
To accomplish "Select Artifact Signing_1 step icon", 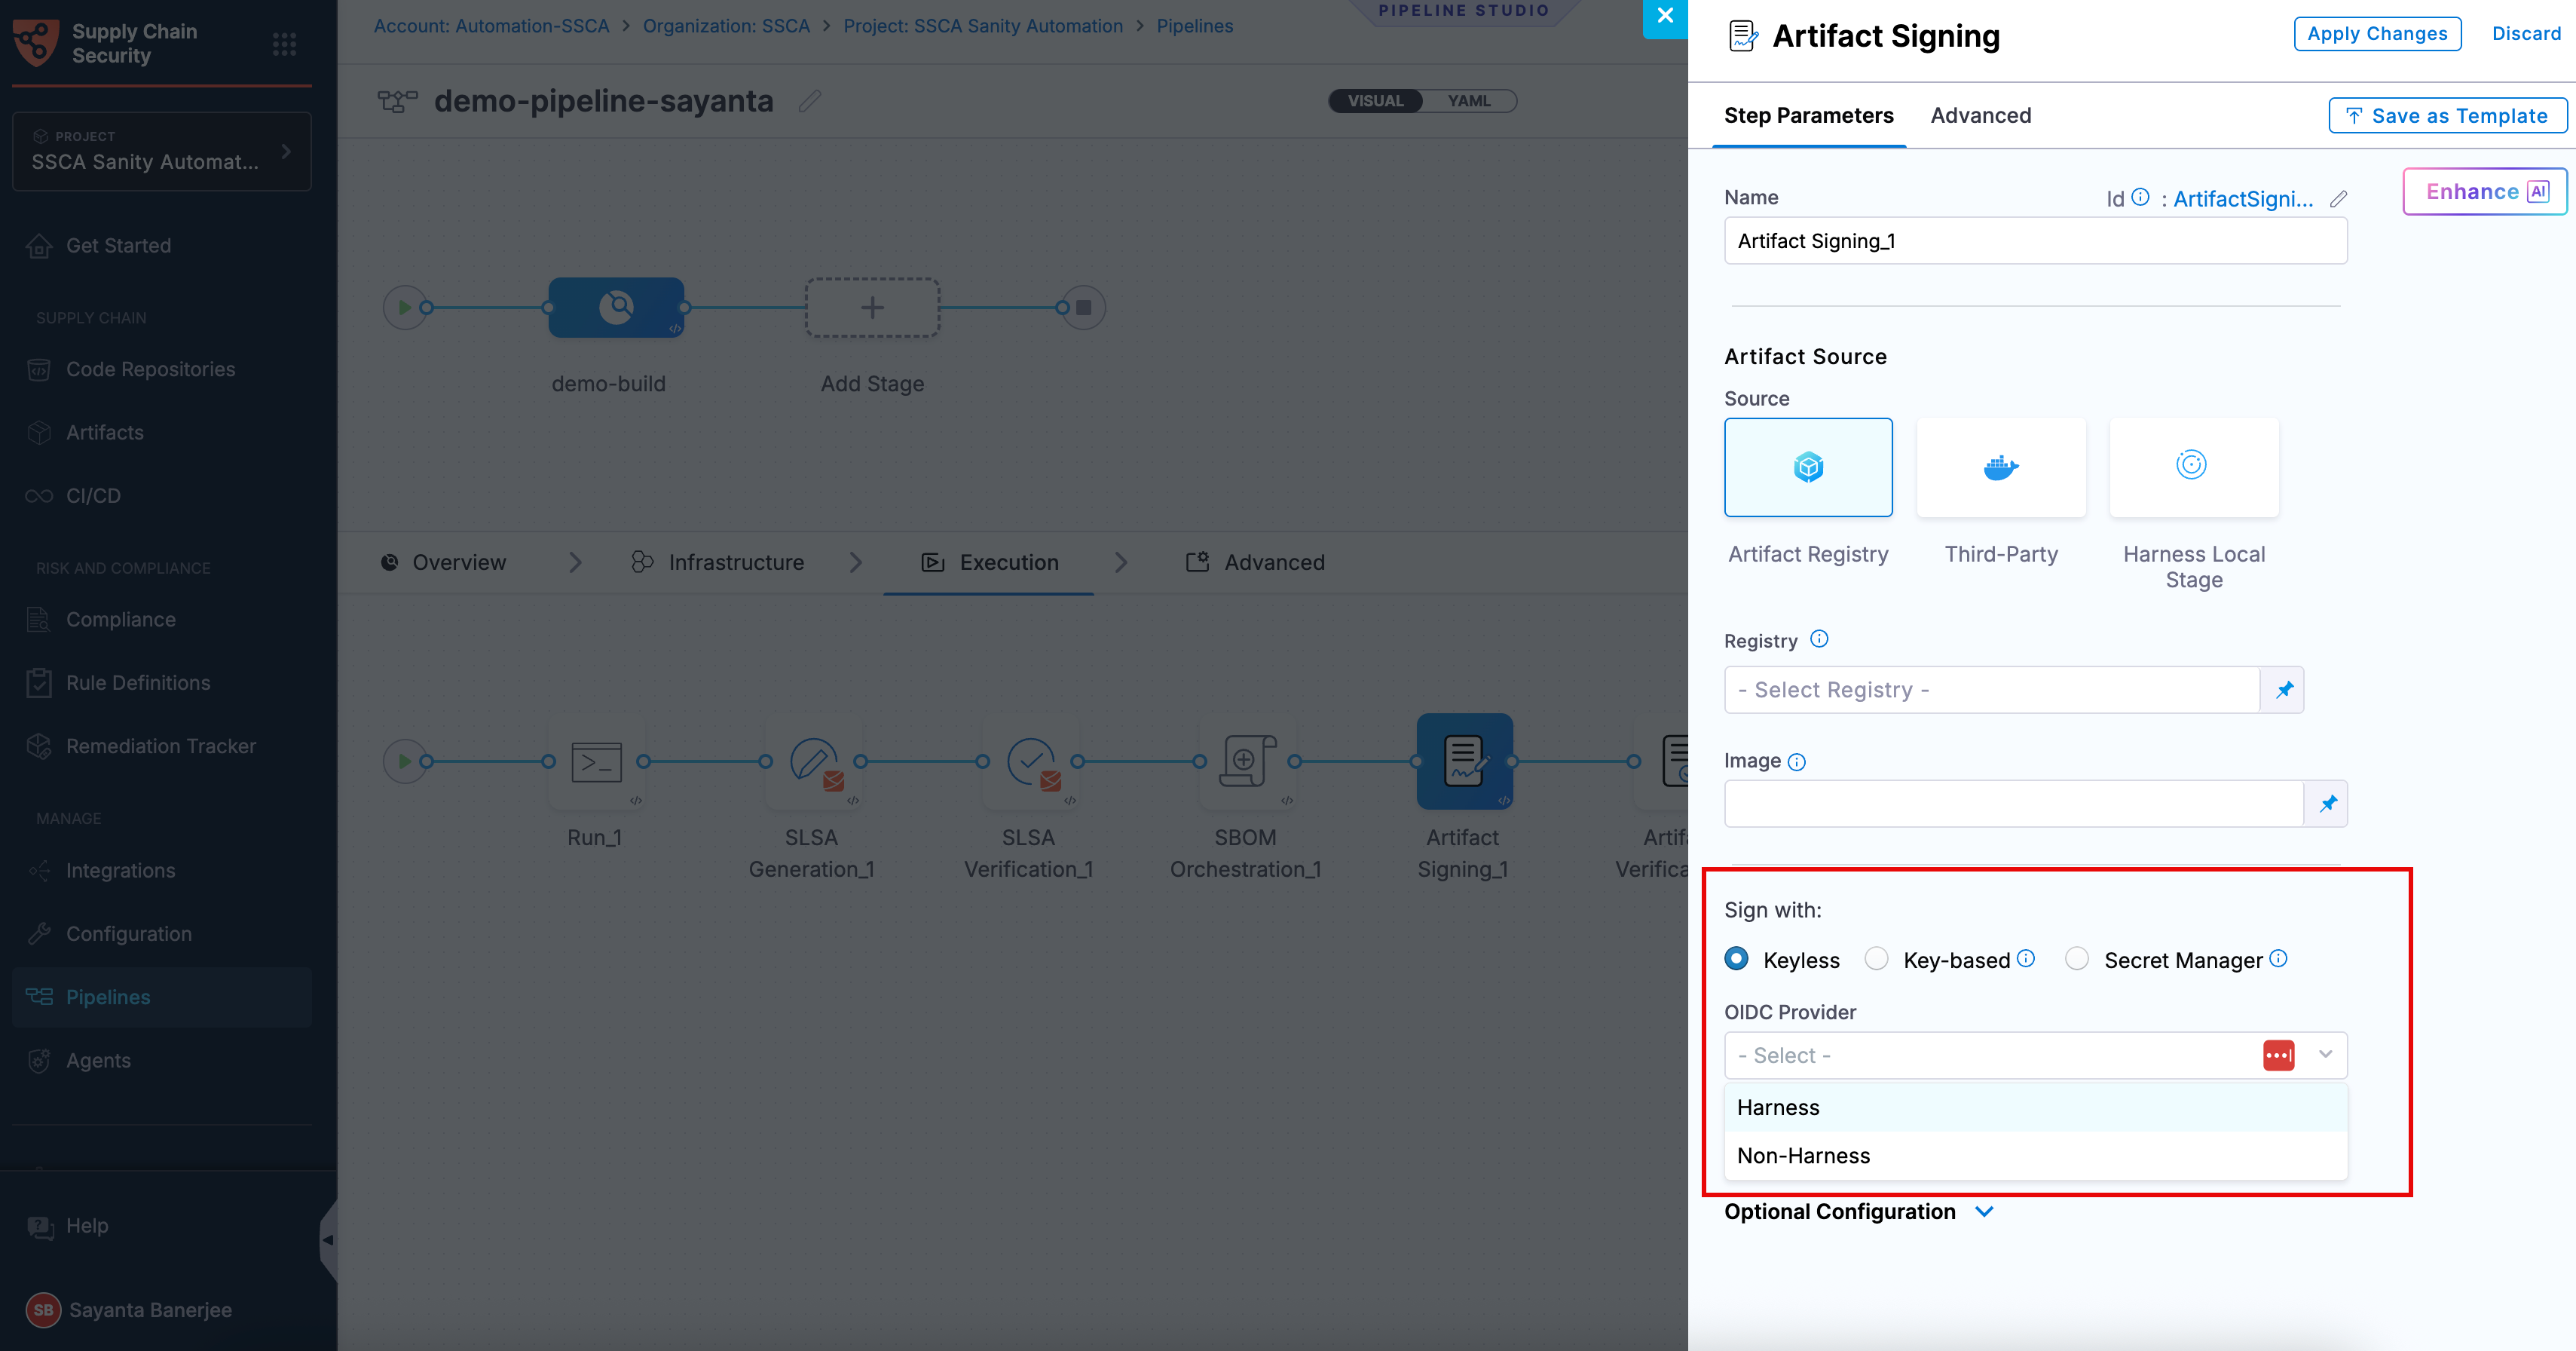I will click(1464, 762).
